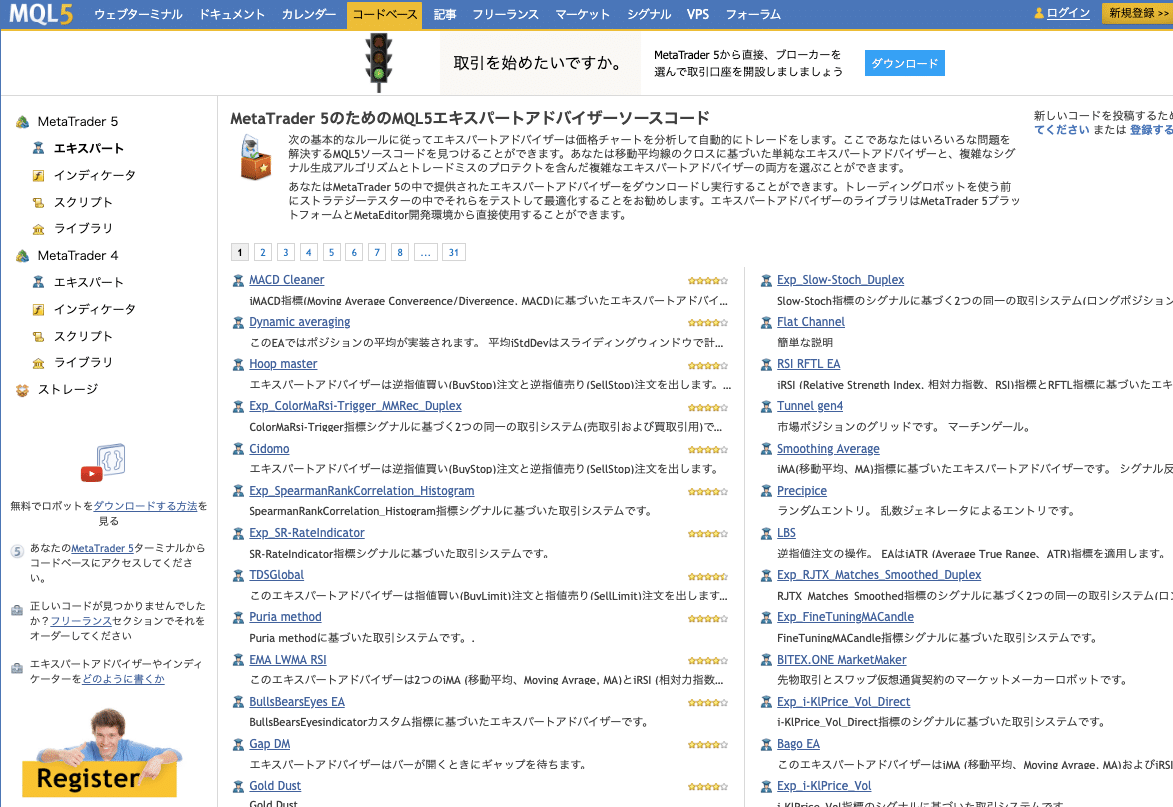This screenshot has height=807, width=1173.
Task: Click star rating of Puria method
Action: click(x=708, y=619)
